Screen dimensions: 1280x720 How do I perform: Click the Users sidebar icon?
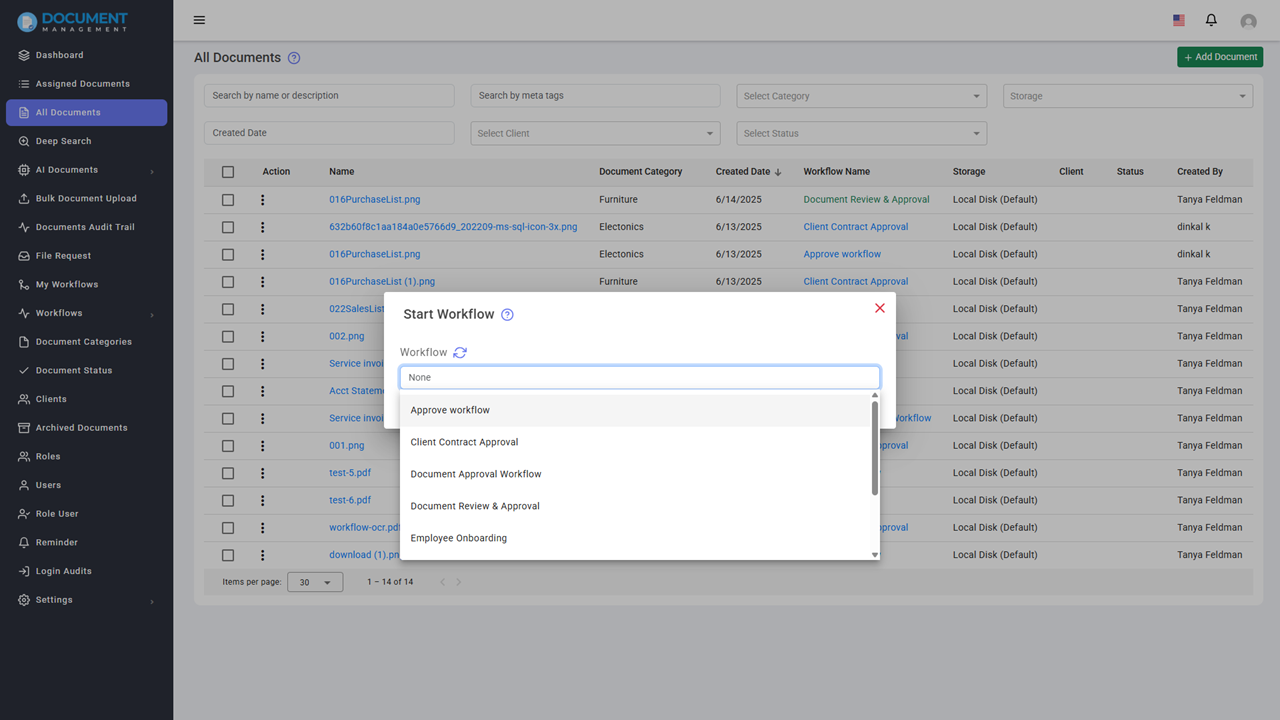pos(24,485)
